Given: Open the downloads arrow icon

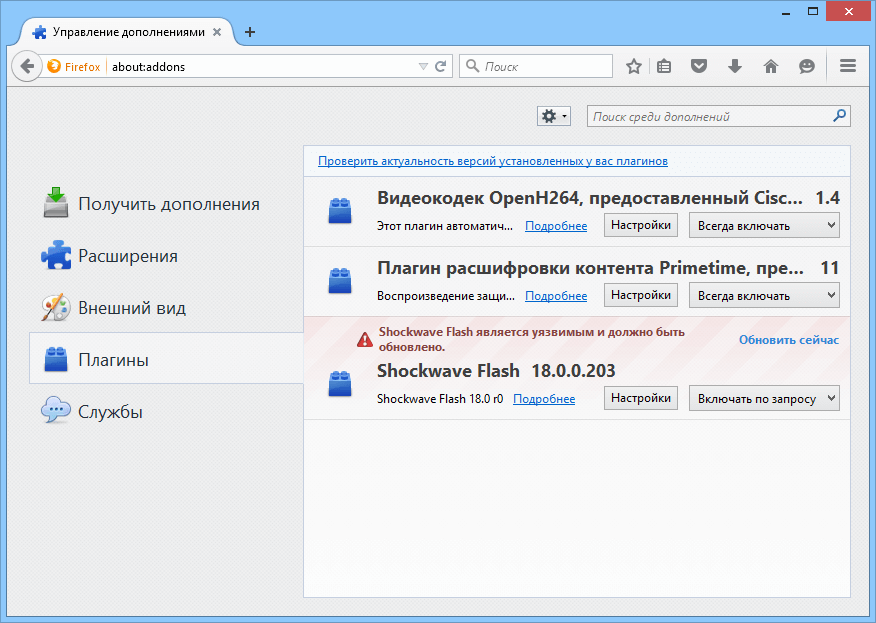Looking at the screenshot, I should 735,67.
